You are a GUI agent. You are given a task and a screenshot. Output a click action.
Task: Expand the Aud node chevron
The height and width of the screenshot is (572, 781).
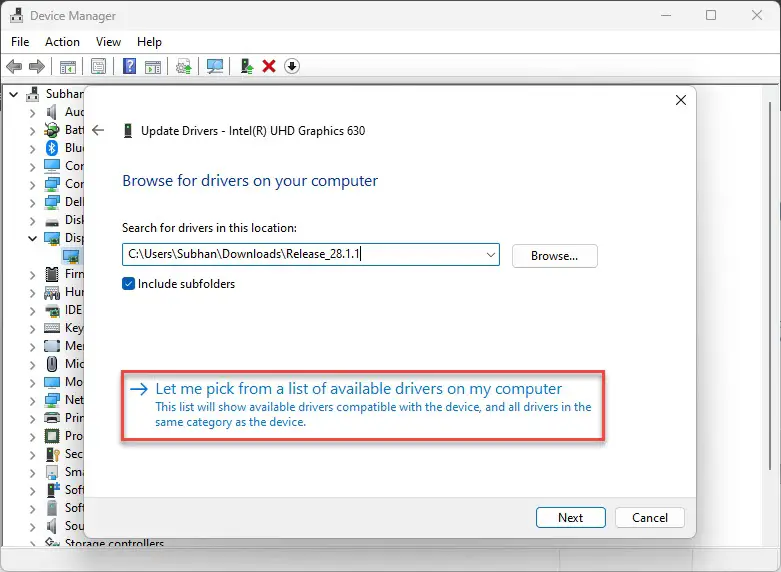point(32,113)
